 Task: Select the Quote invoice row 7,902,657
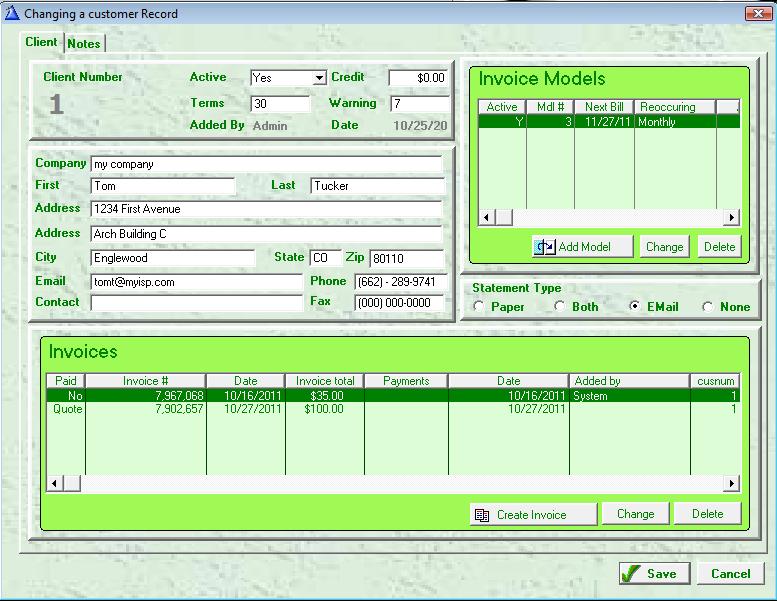click(180, 409)
